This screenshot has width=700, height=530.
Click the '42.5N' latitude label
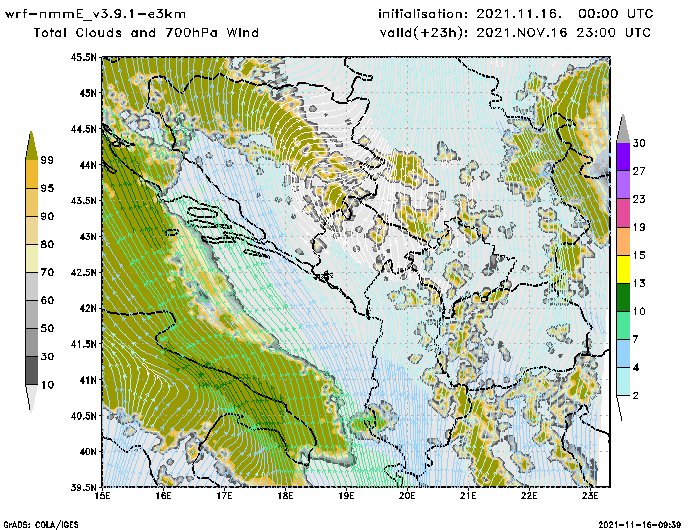point(83,272)
